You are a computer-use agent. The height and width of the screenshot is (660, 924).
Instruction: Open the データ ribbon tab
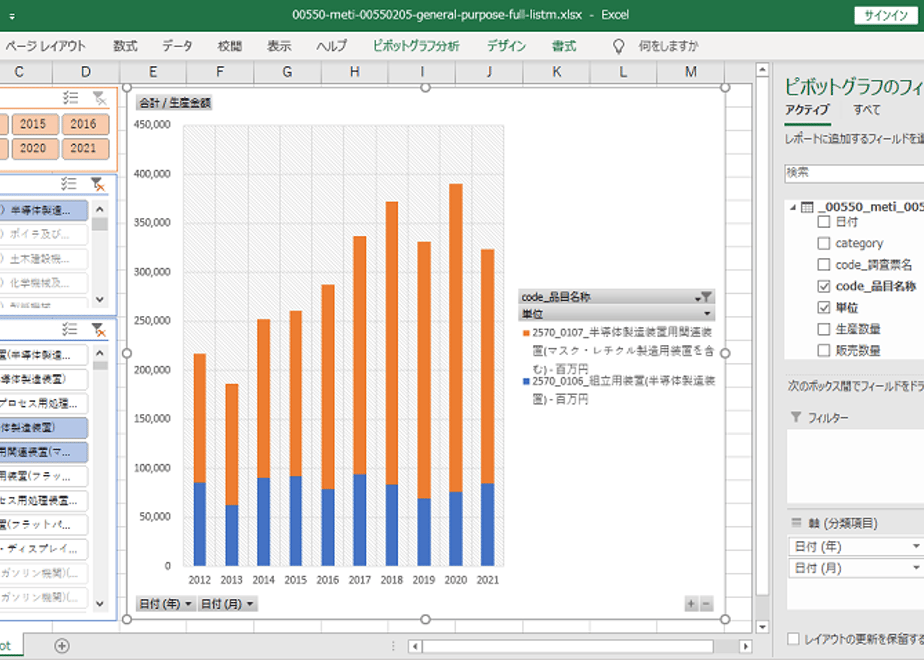click(177, 46)
